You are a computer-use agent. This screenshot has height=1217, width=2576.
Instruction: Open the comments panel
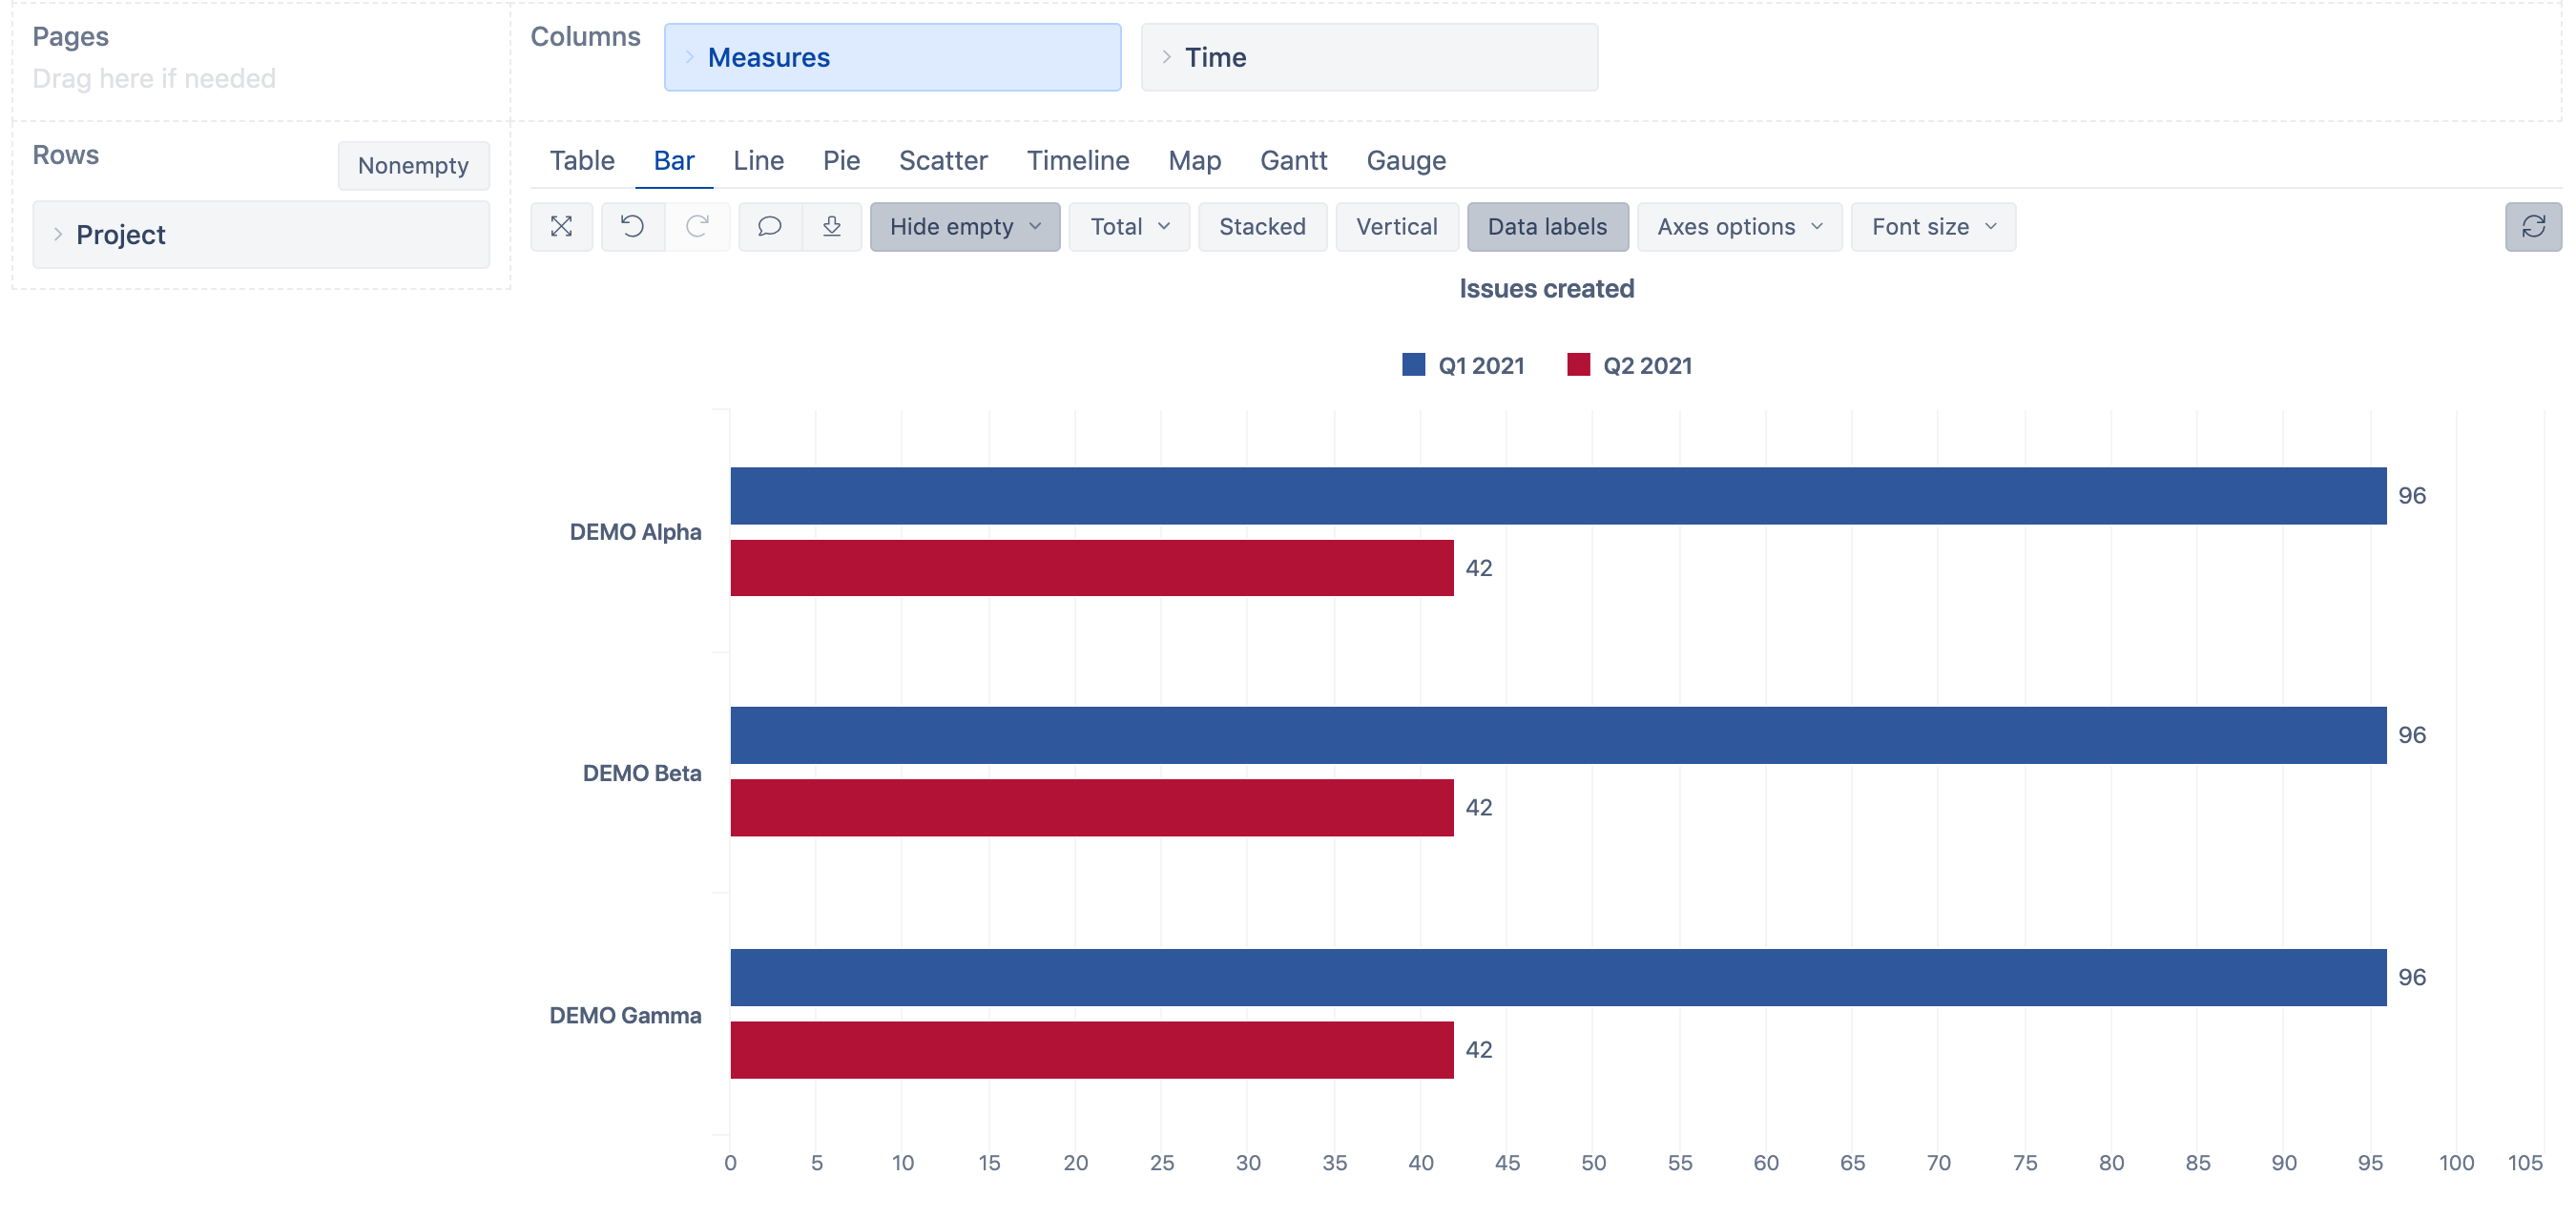pyautogui.click(x=769, y=227)
